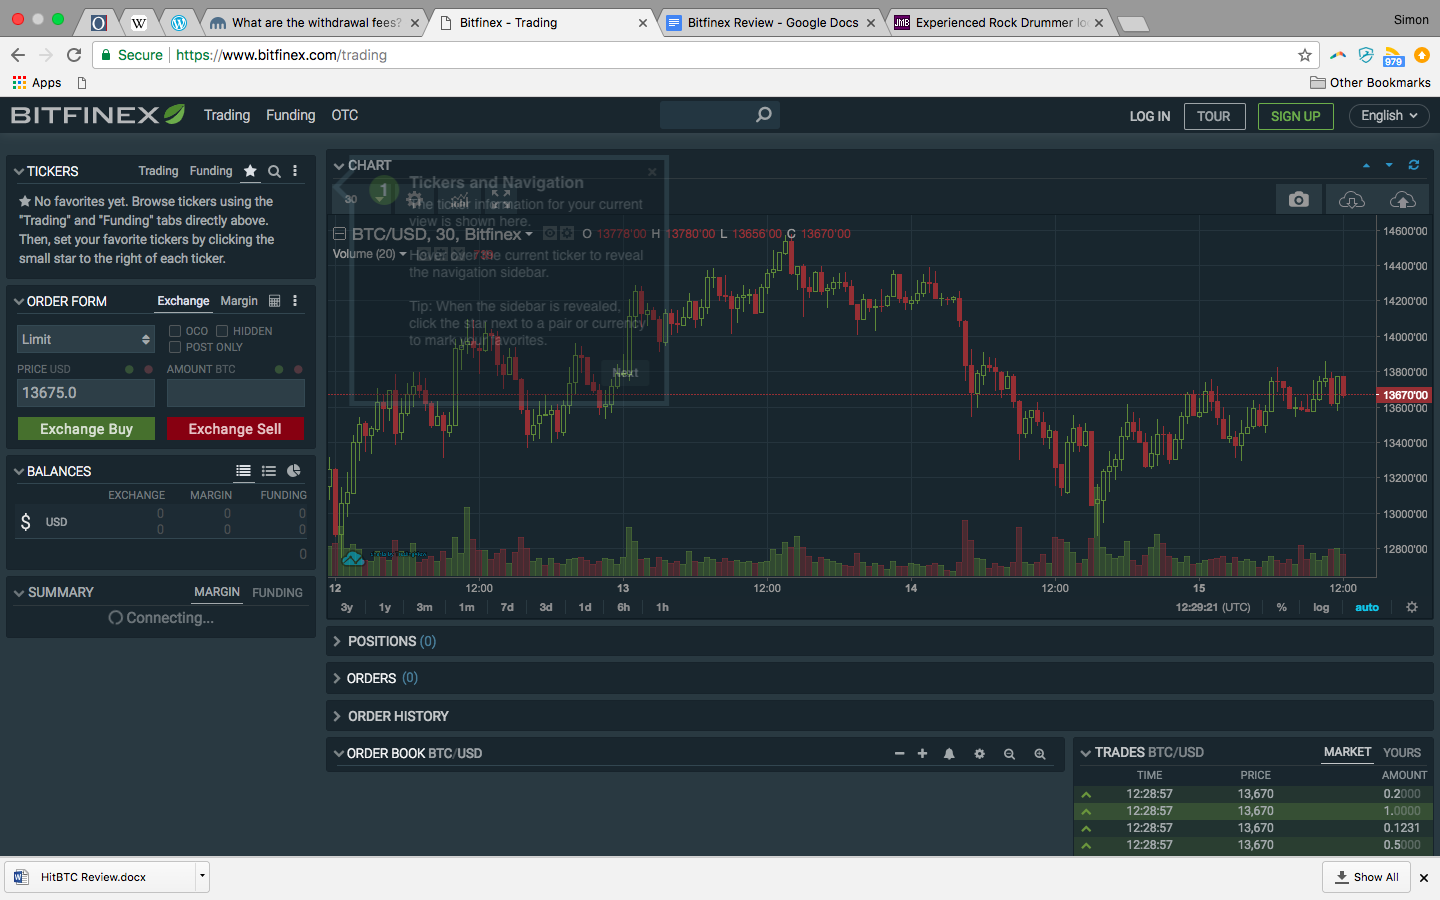The height and width of the screenshot is (900, 1440).
Task: Click the Exchange Buy button
Action: click(x=86, y=429)
